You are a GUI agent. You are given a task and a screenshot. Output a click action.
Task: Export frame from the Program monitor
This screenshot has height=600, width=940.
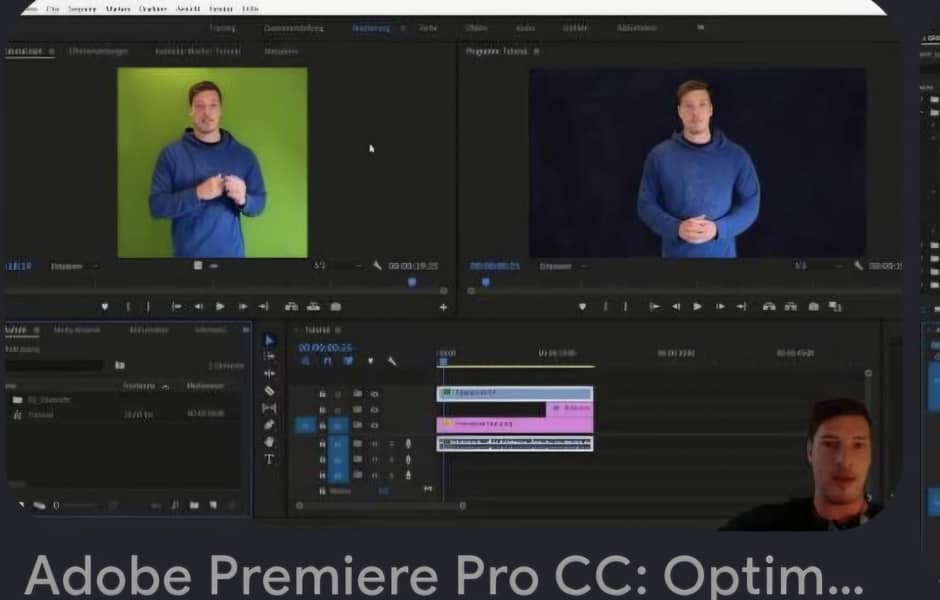(x=814, y=307)
